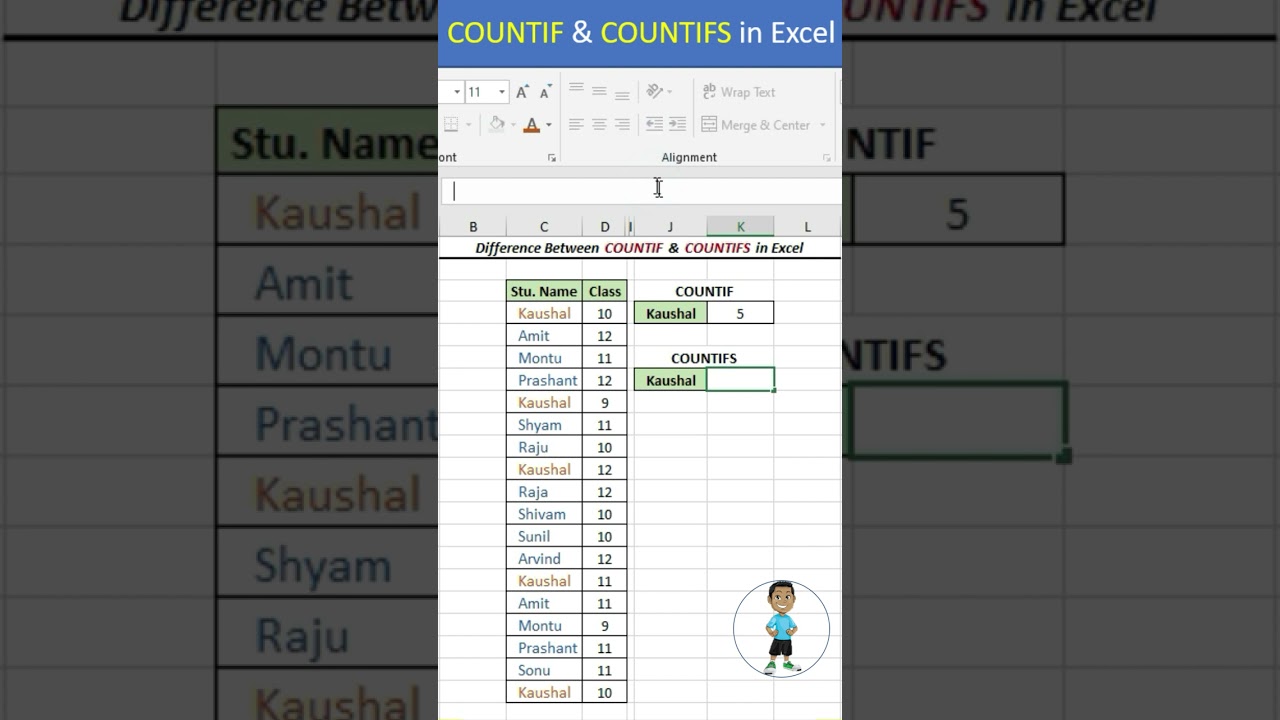The width and height of the screenshot is (1280, 720).
Task: Click inside the formula bar
Action: 640,191
